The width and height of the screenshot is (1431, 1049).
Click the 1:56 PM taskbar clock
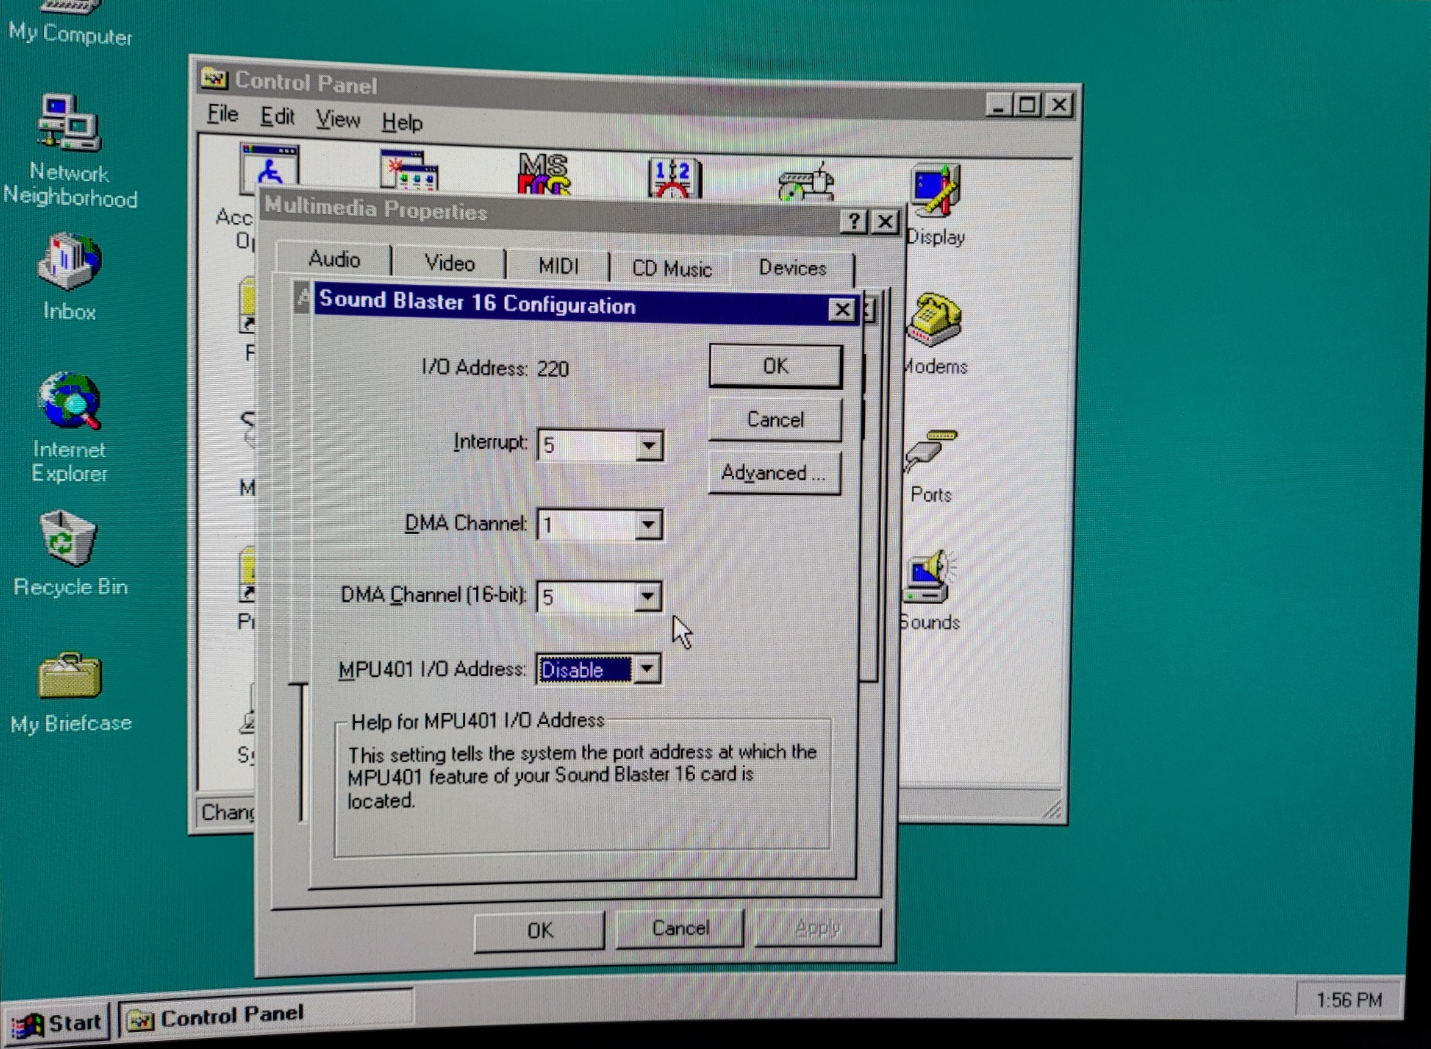pyautogui.click(x=1349, y=1000)
